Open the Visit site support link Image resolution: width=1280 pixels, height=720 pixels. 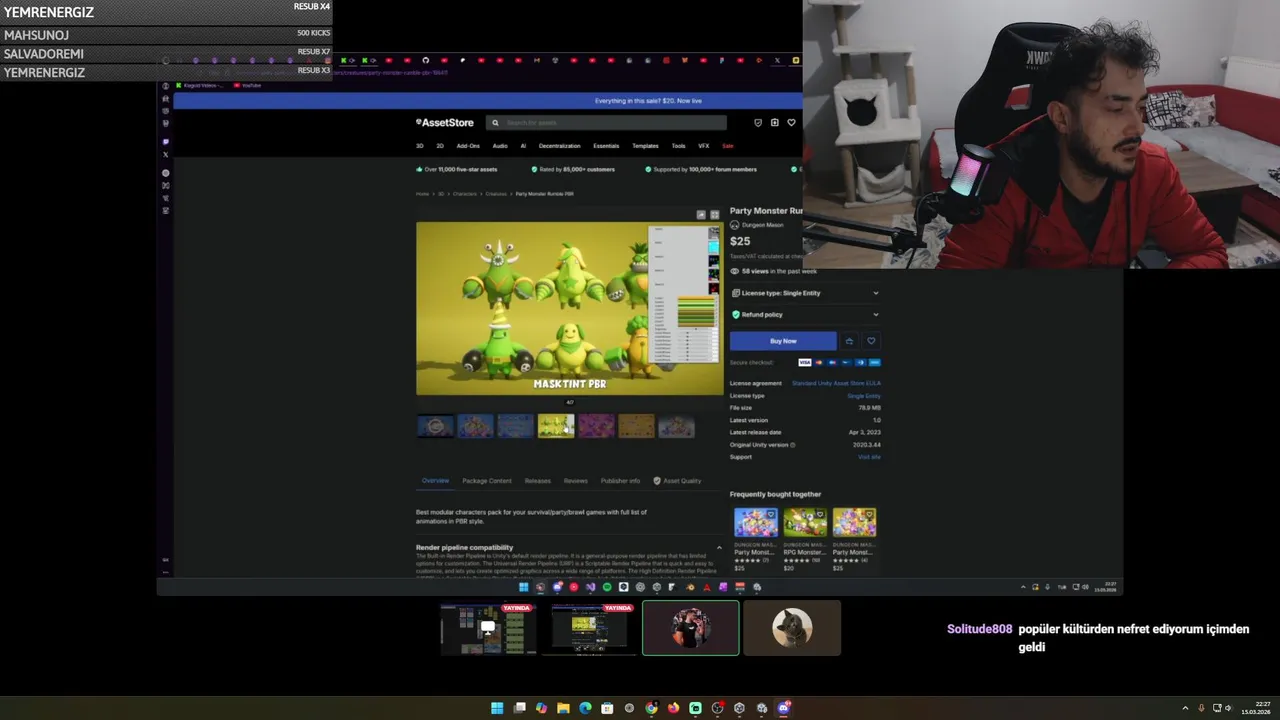tap(869, 457)
